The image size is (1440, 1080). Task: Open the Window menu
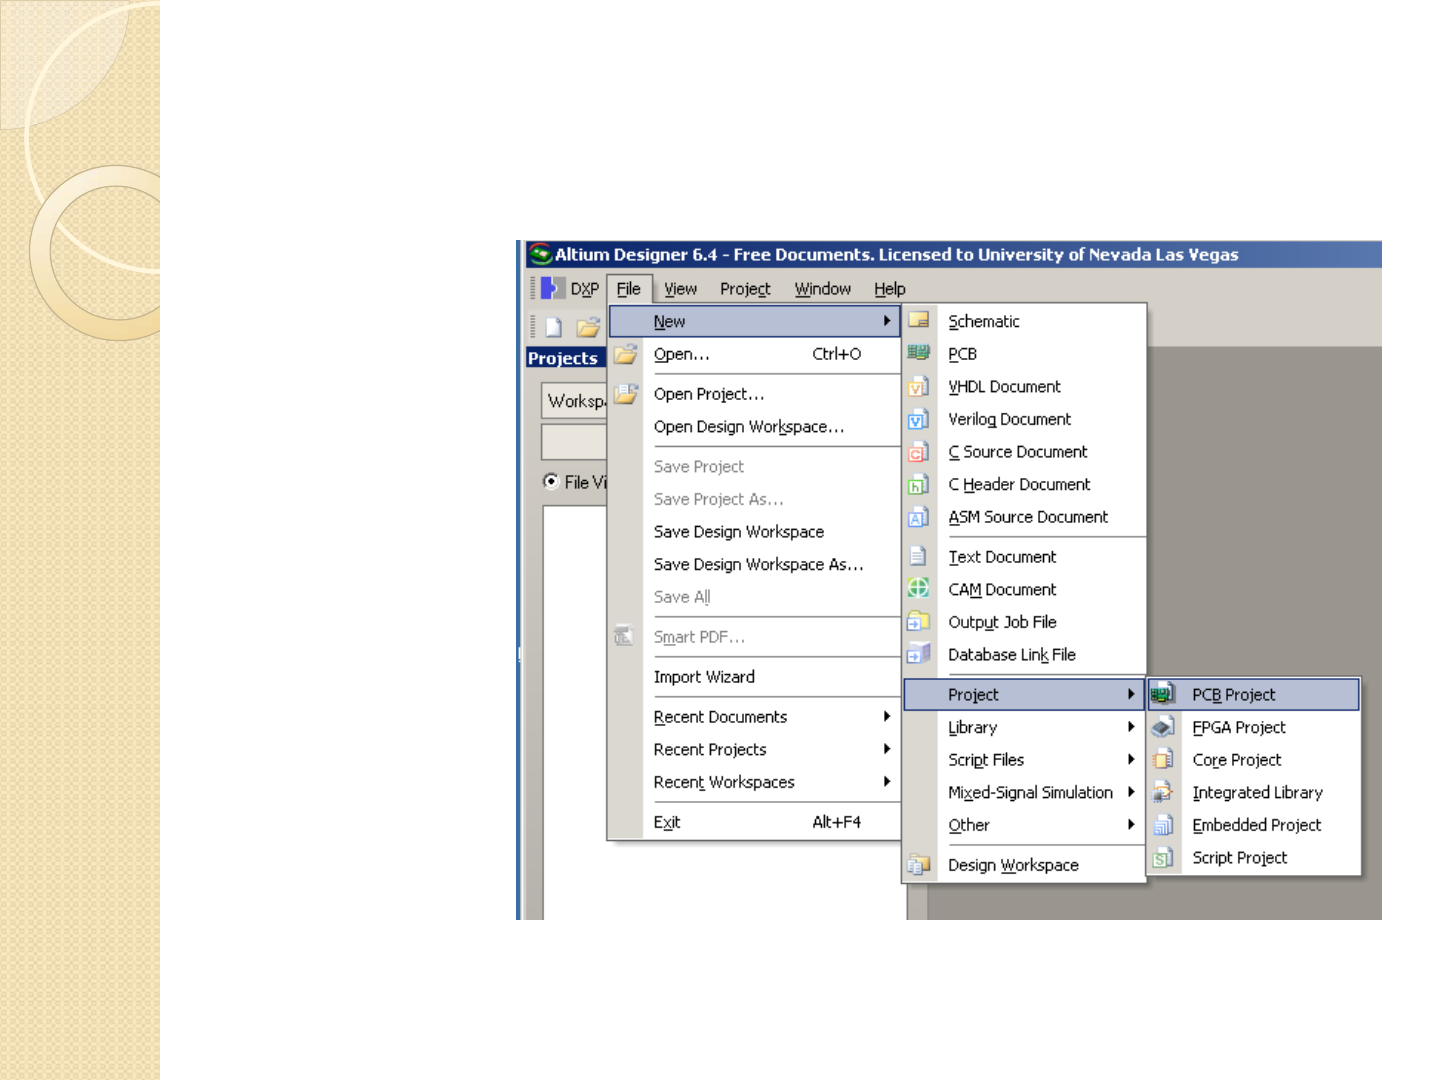coord(823,289)
